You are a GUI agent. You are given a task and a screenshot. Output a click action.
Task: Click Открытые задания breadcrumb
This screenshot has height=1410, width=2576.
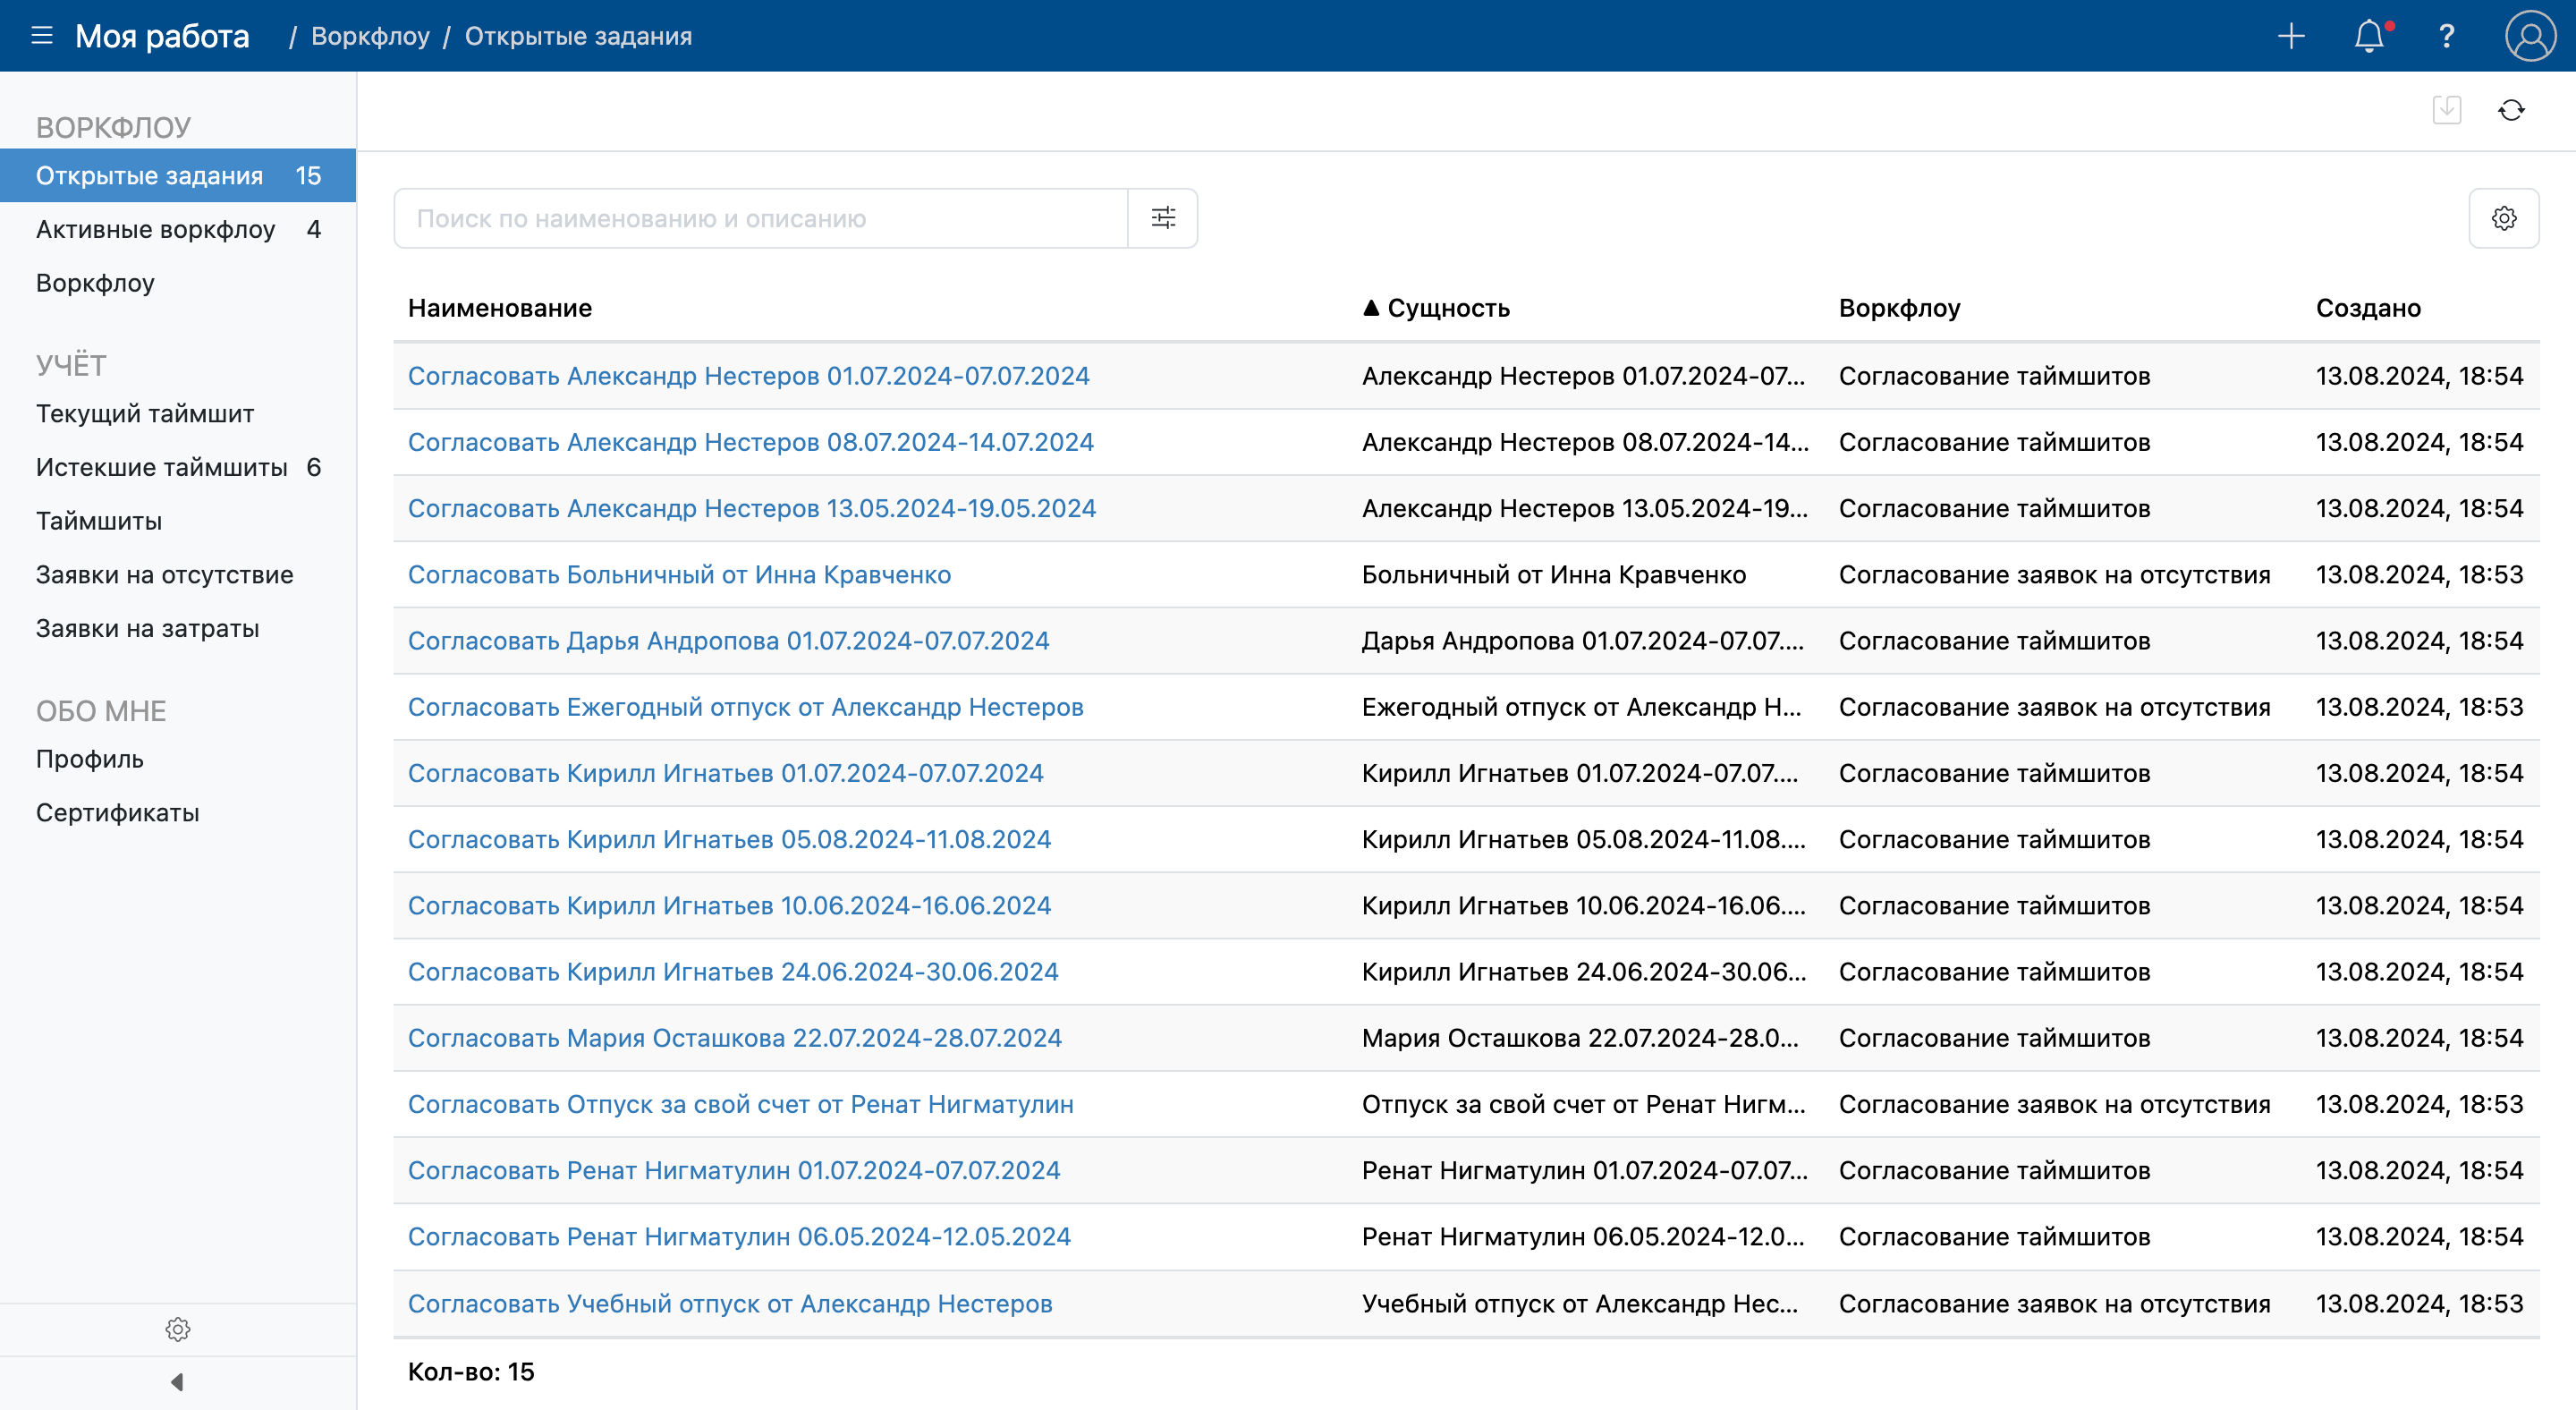pos(578,36)
